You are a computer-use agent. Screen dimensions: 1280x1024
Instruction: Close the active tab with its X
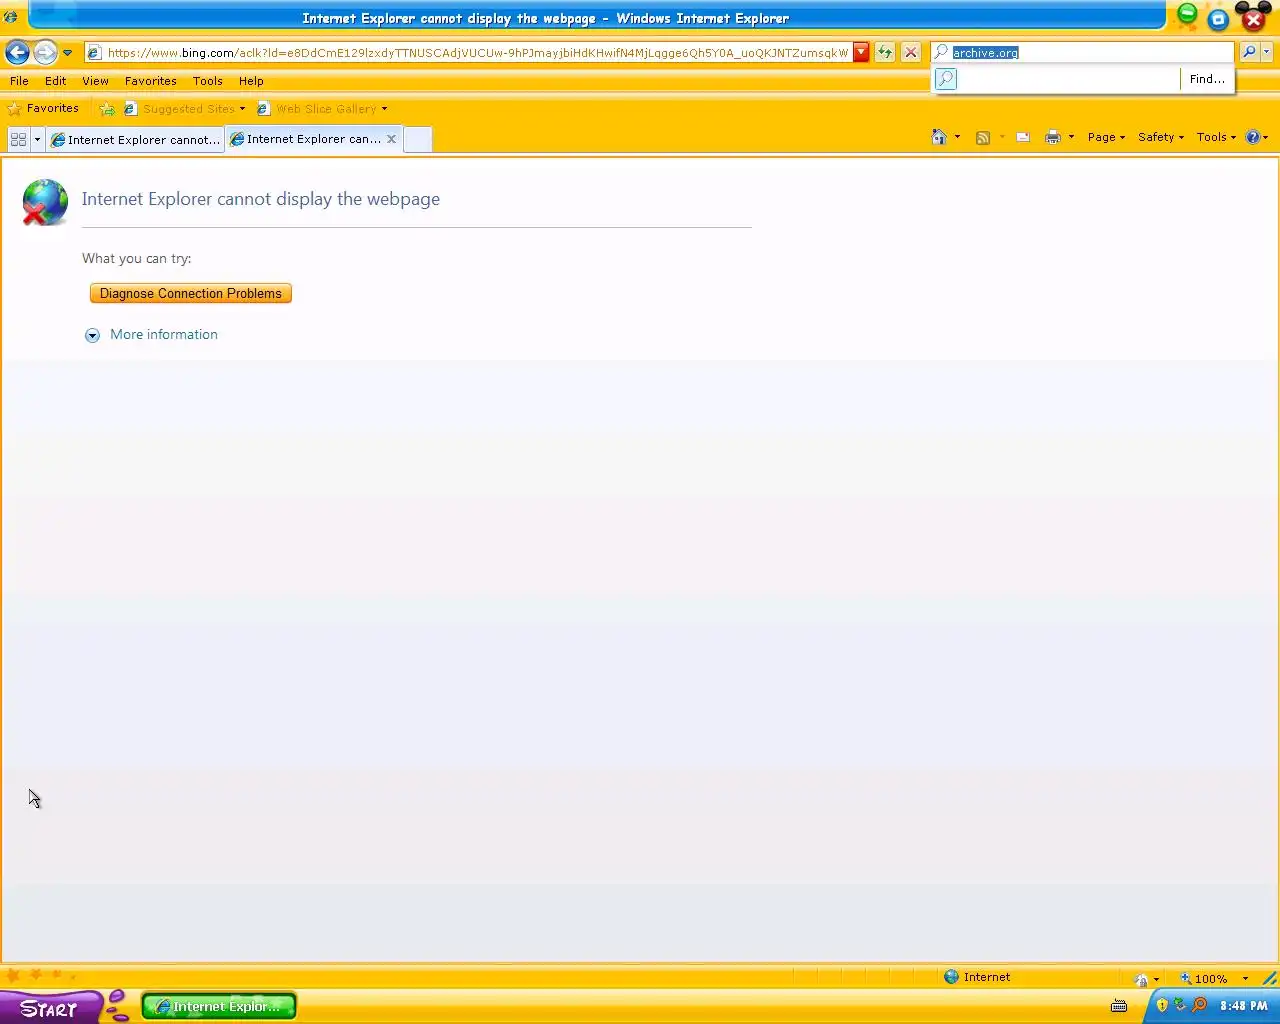[x=392, y=139]
